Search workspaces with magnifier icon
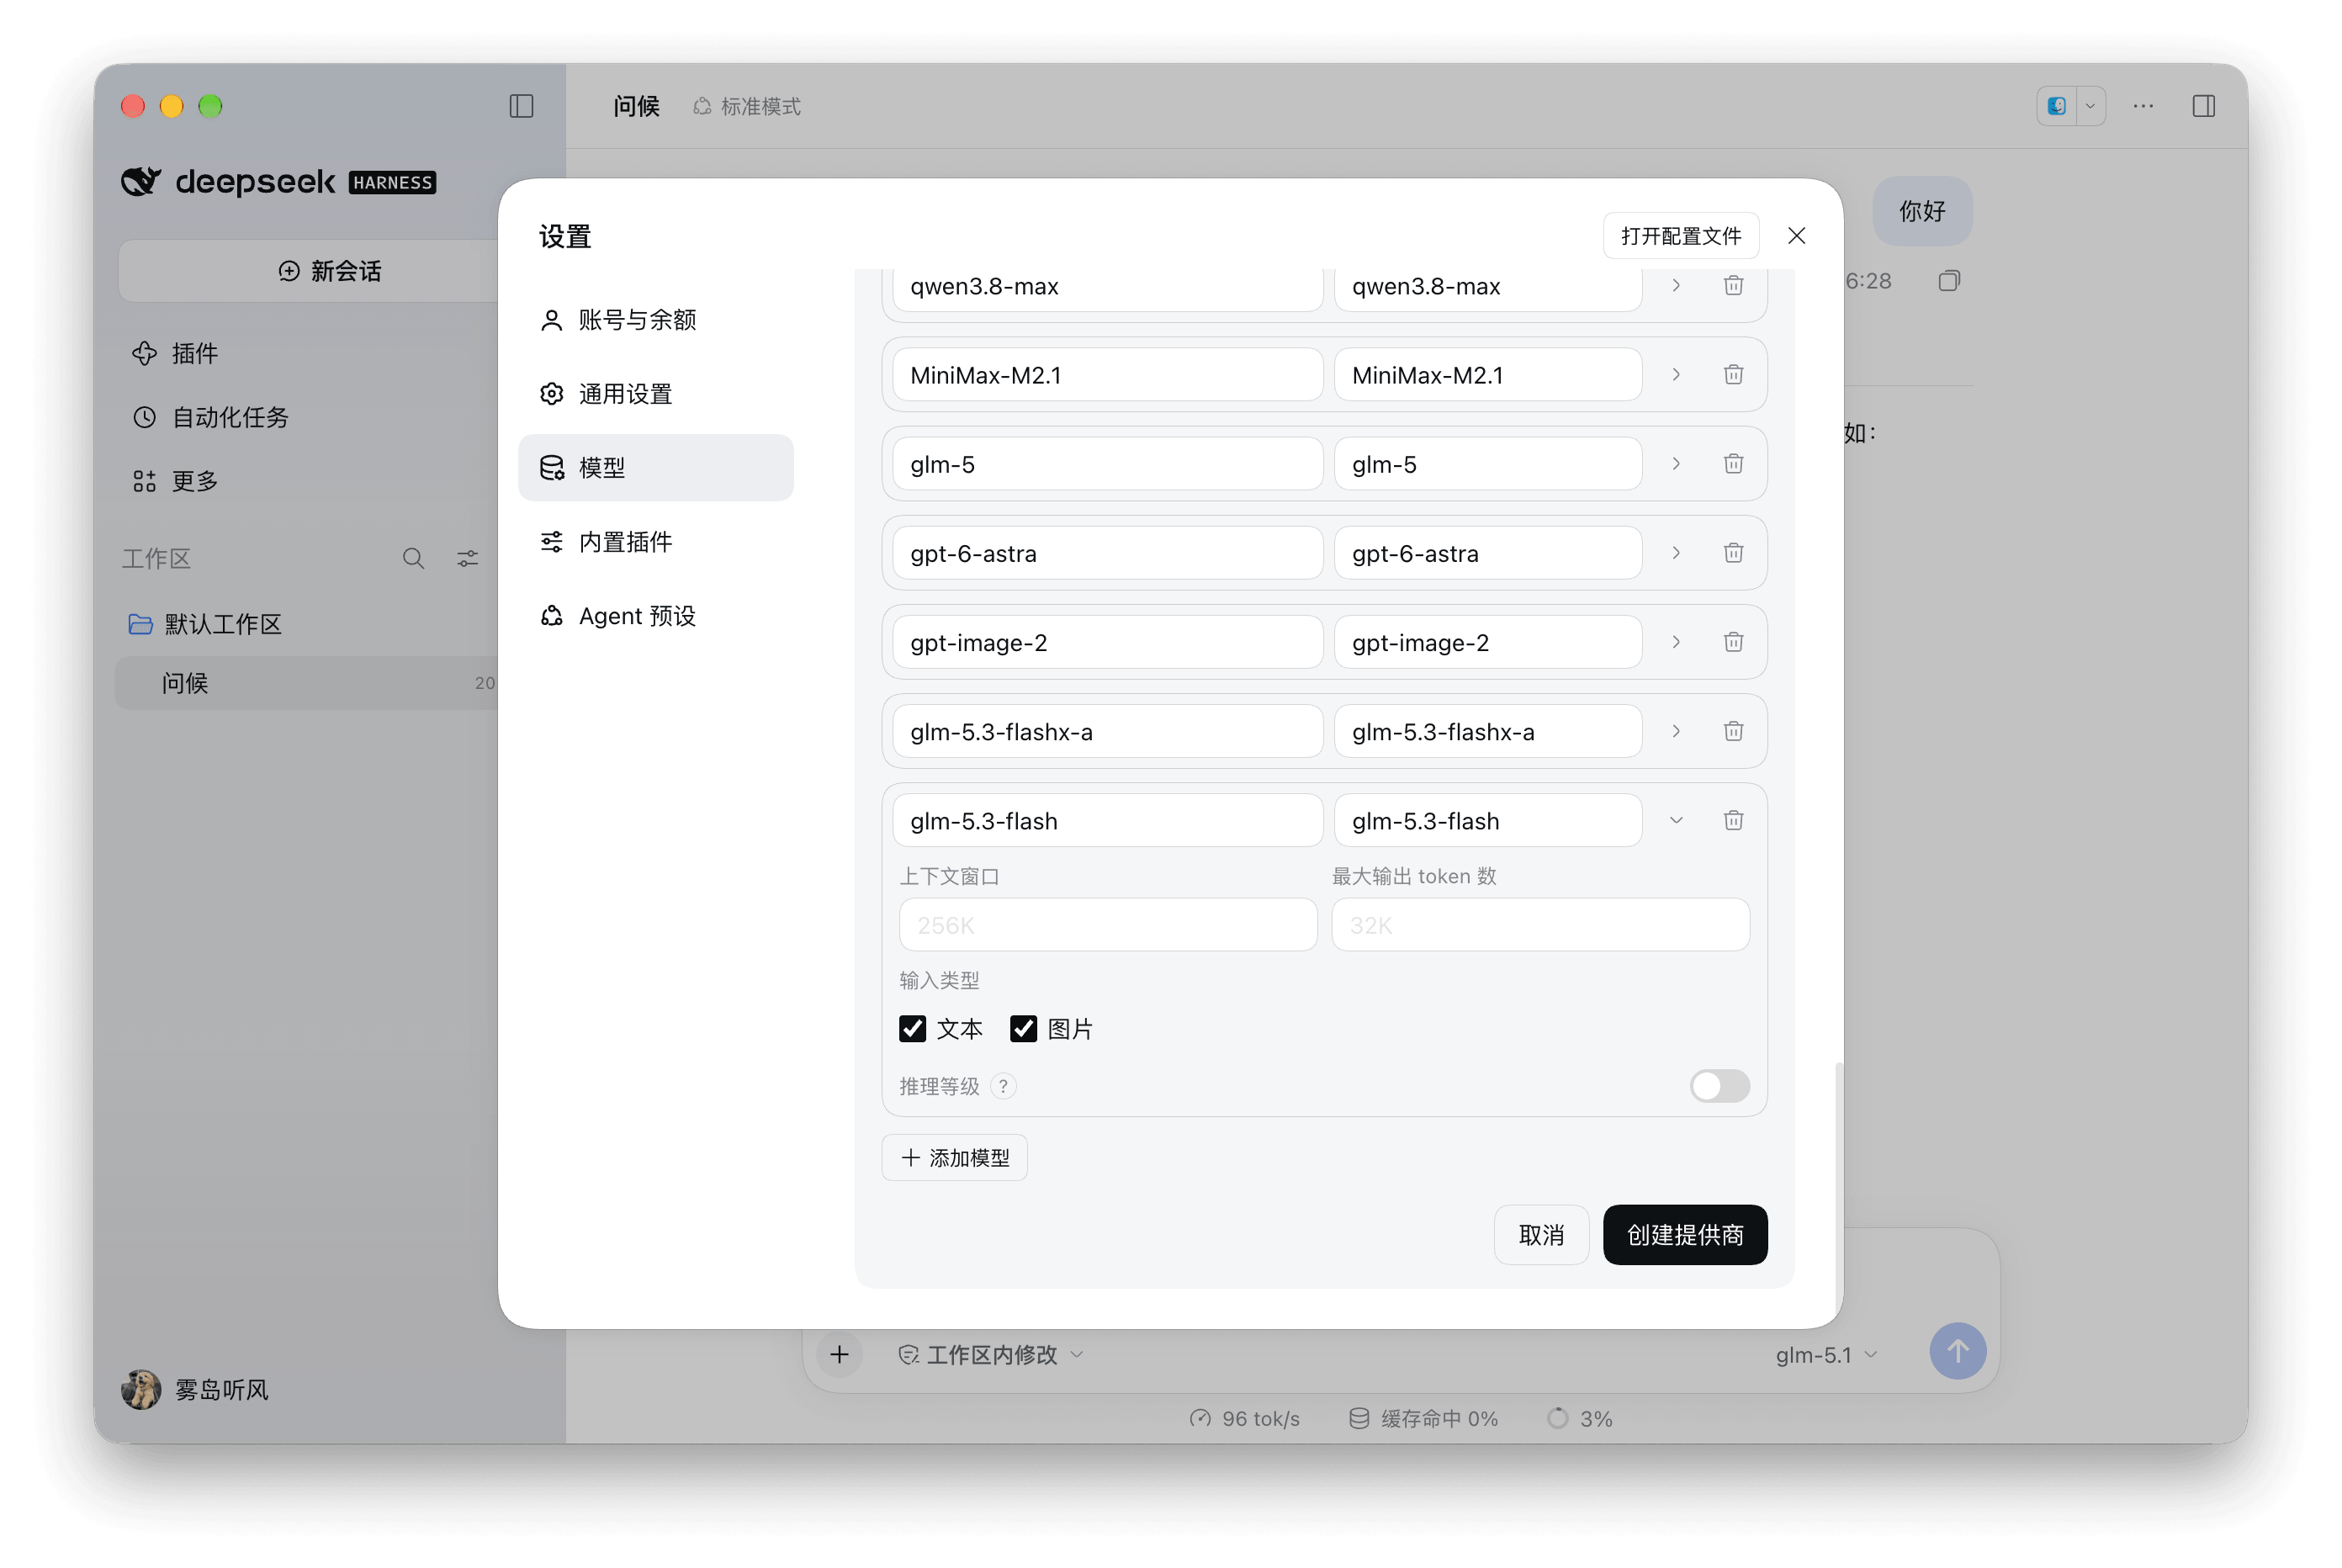This screenshot has height=1568, width=2342. [x=413, y=558]
